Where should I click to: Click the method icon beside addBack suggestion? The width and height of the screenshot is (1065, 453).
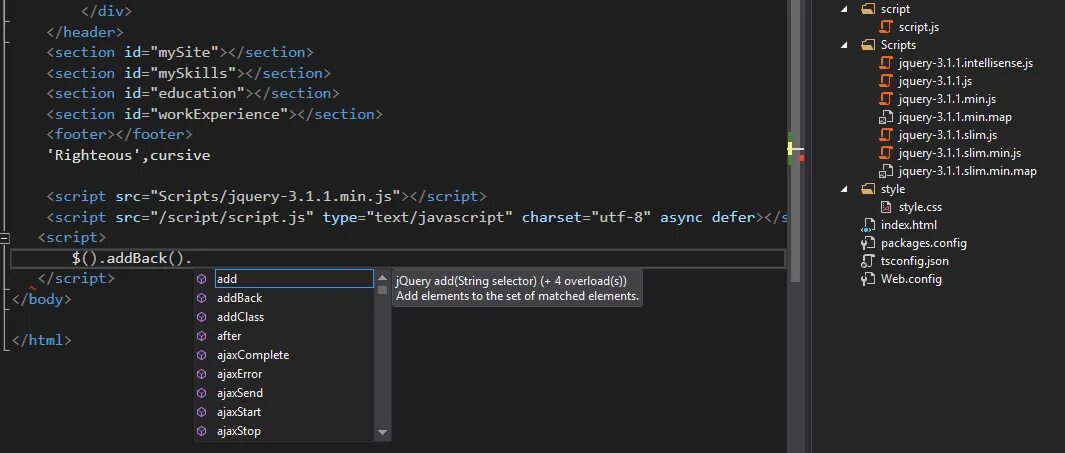[x=202, y=298]
